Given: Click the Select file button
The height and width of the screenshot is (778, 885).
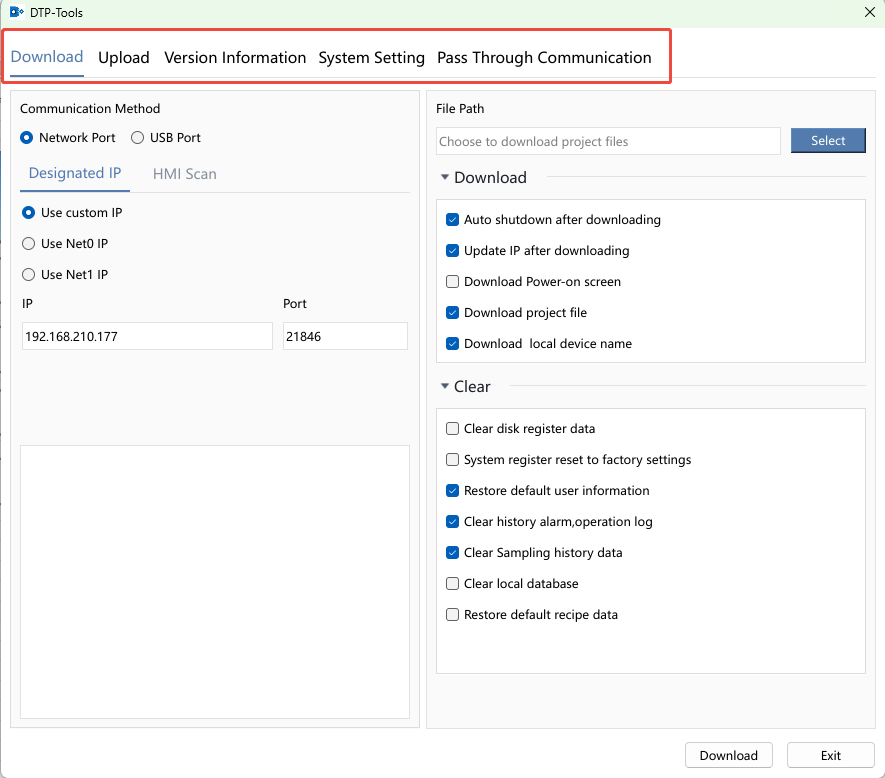Looking at the screenshot, I should (828, 141).
